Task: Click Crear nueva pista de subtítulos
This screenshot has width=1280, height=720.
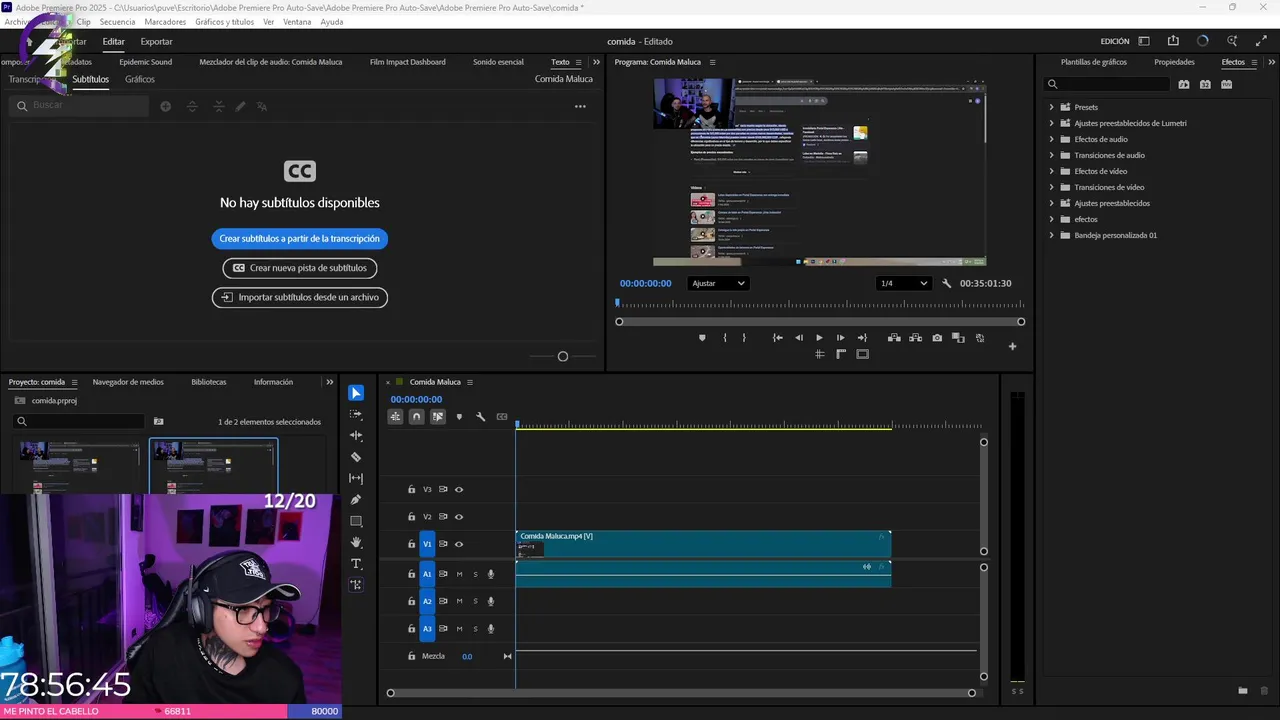Action: pos(299,268)
